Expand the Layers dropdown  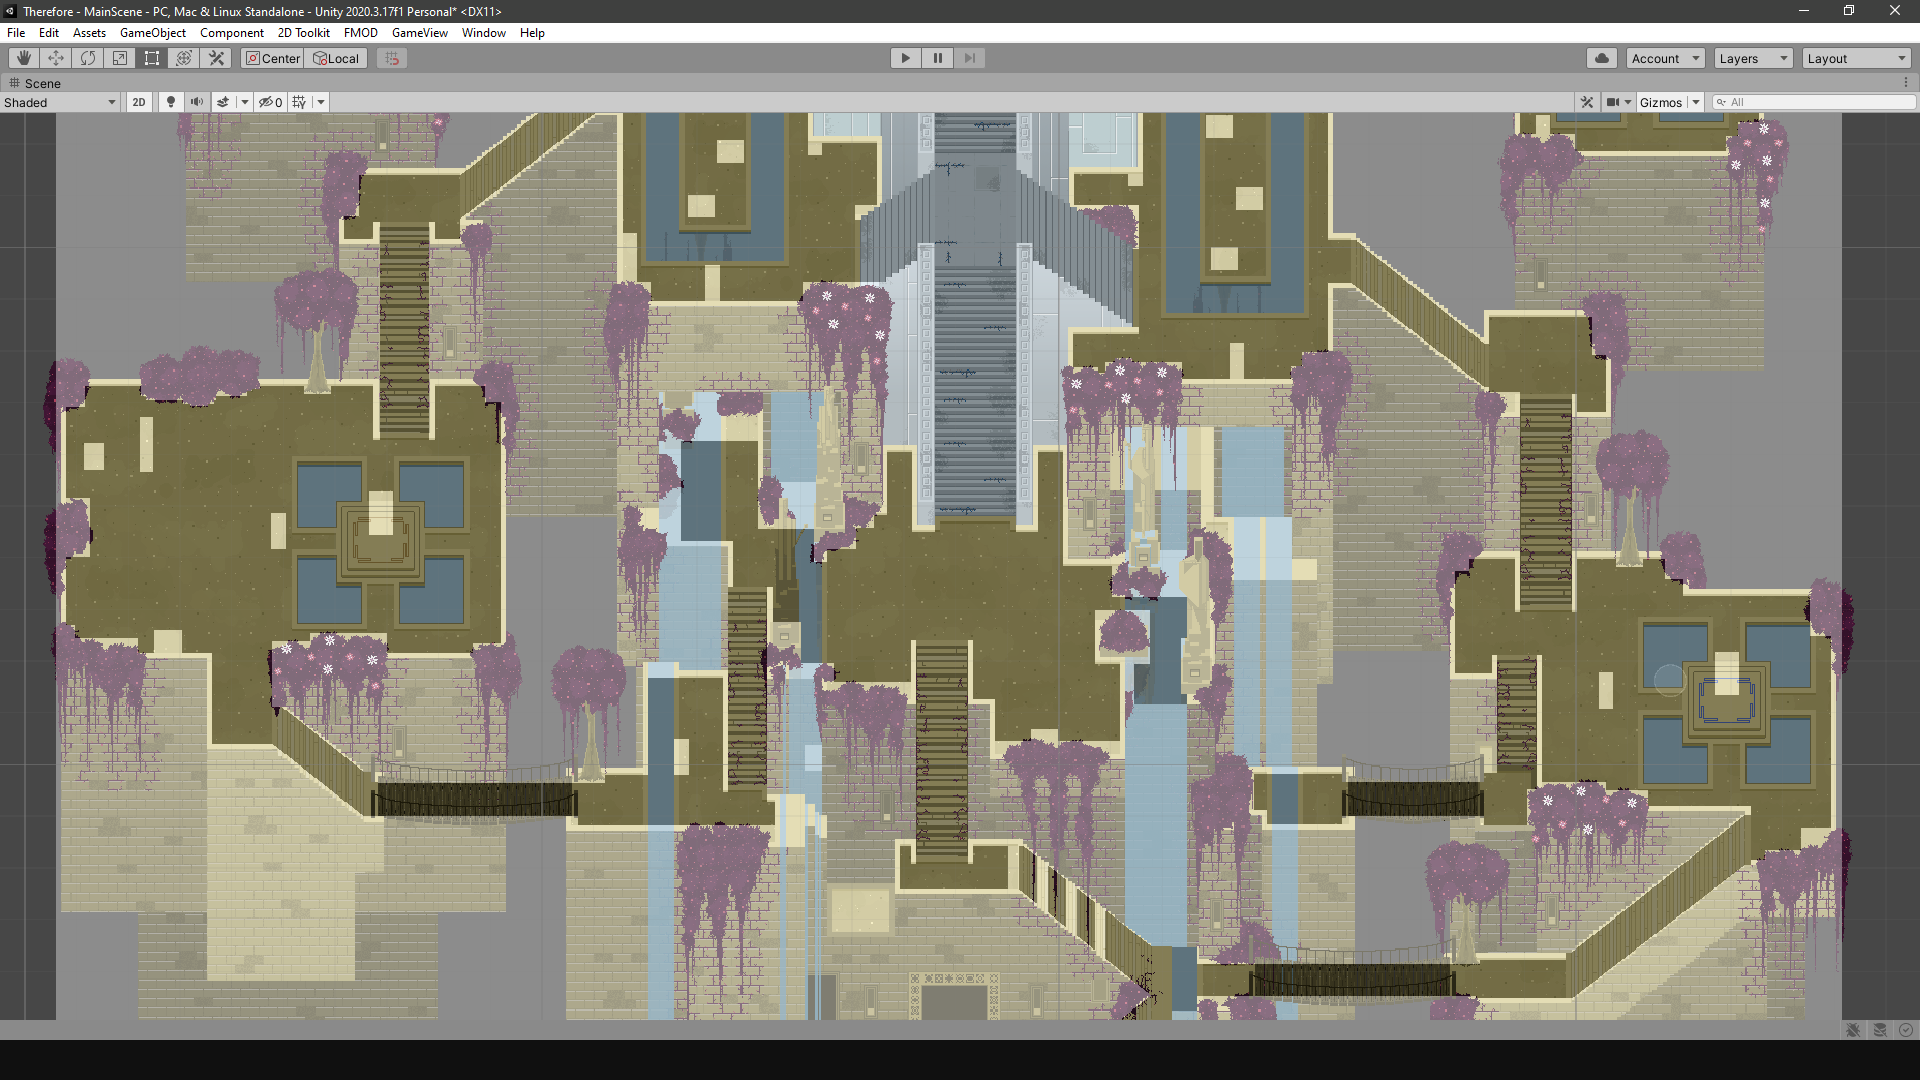point(1753,58)
